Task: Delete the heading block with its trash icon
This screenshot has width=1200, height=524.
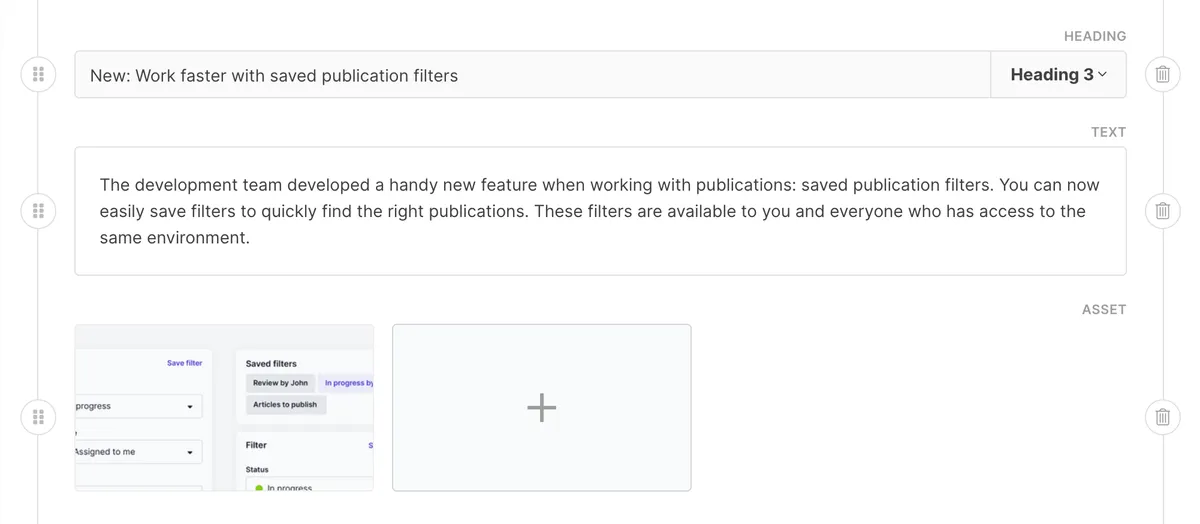Action: tap(1162, 74)
